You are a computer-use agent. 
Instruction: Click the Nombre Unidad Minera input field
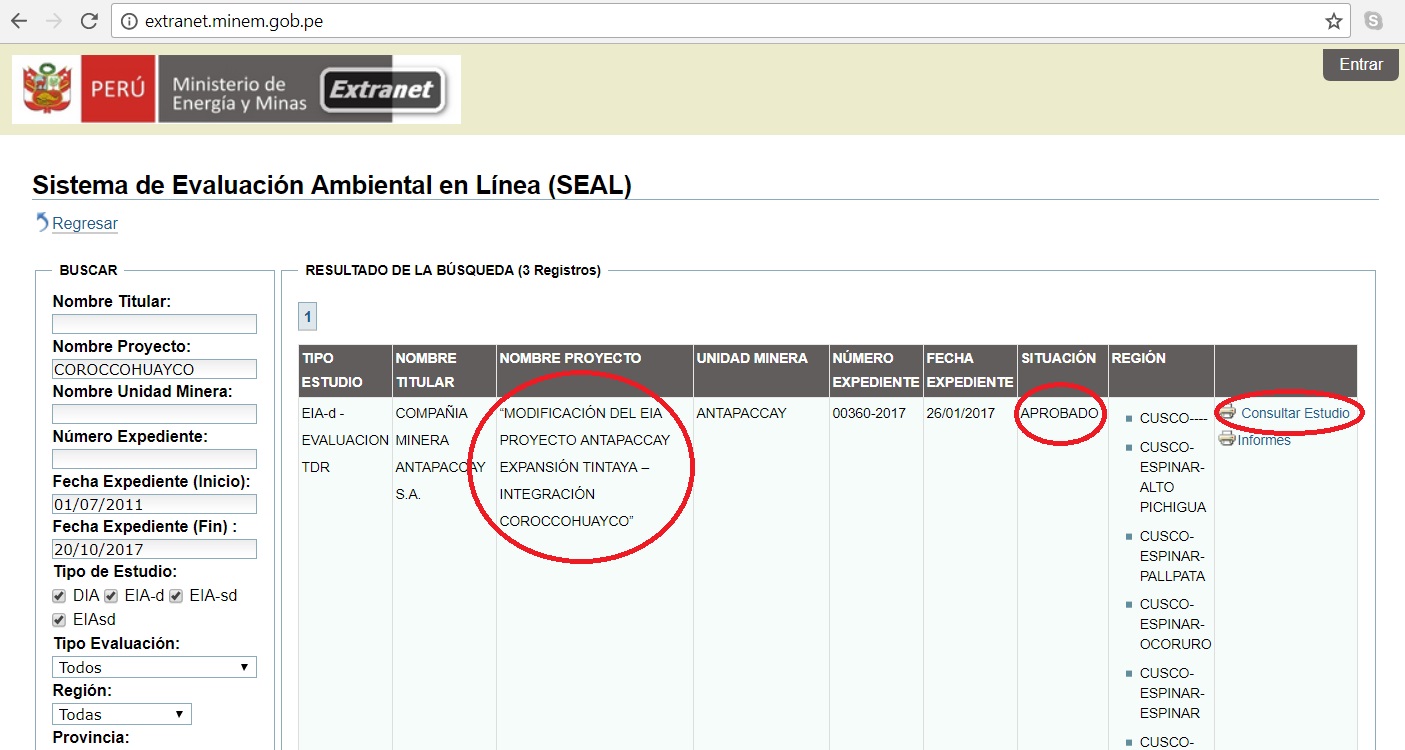(154, 414)
